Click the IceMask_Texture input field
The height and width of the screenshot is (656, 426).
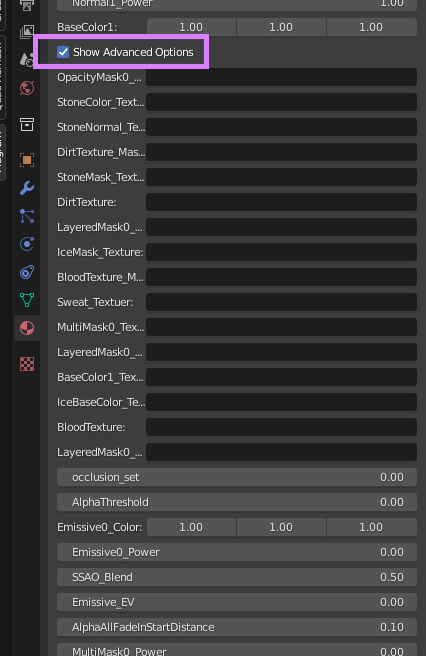click(281, 252)
